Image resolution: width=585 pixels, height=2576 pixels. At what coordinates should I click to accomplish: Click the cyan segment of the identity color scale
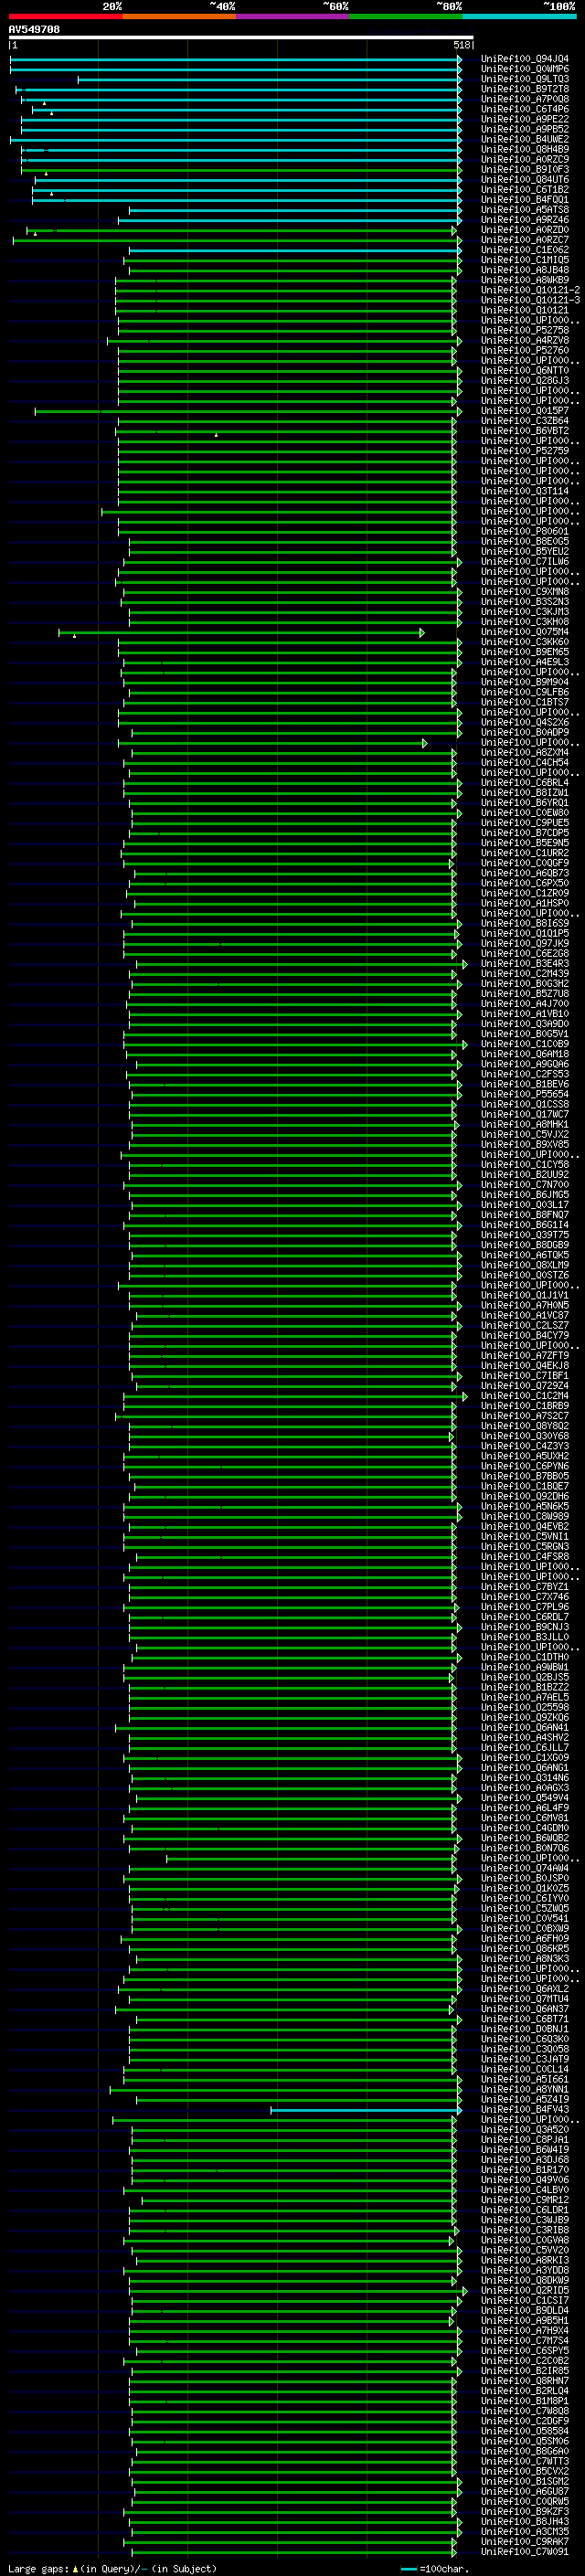(519, 16)
